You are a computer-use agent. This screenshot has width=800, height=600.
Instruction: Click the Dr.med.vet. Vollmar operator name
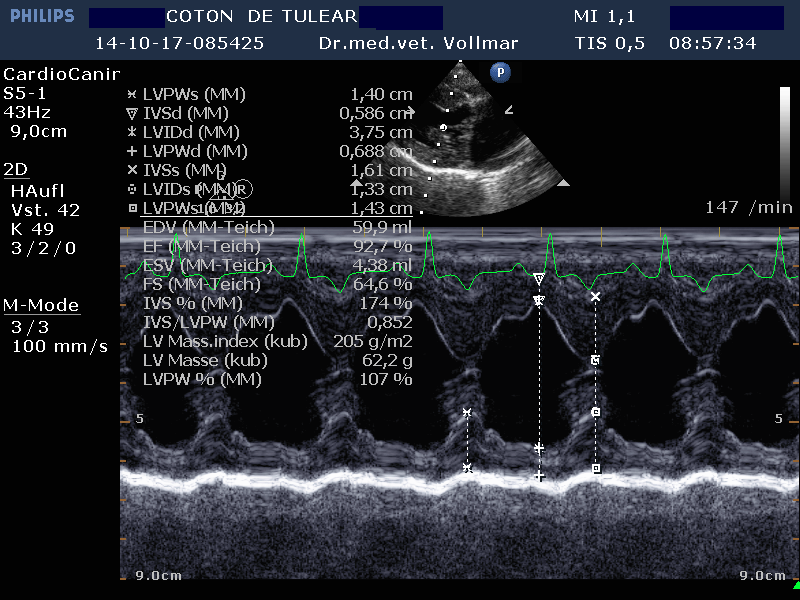coord(432,44)
